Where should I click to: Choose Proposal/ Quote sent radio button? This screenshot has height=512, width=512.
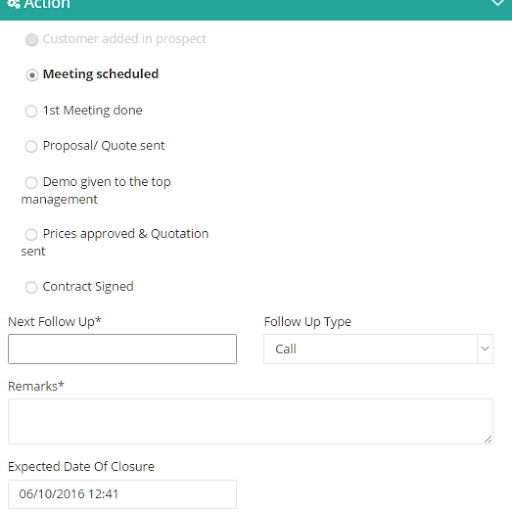(31, 146)
